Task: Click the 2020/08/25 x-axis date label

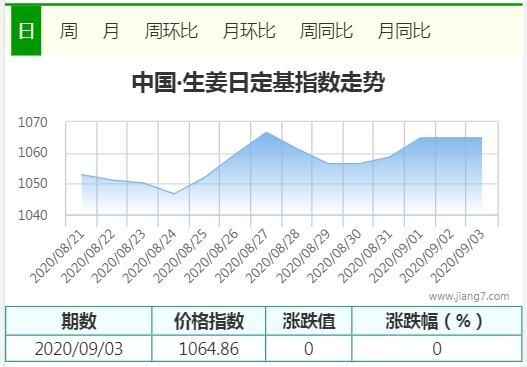Action: tap(180, 256)
